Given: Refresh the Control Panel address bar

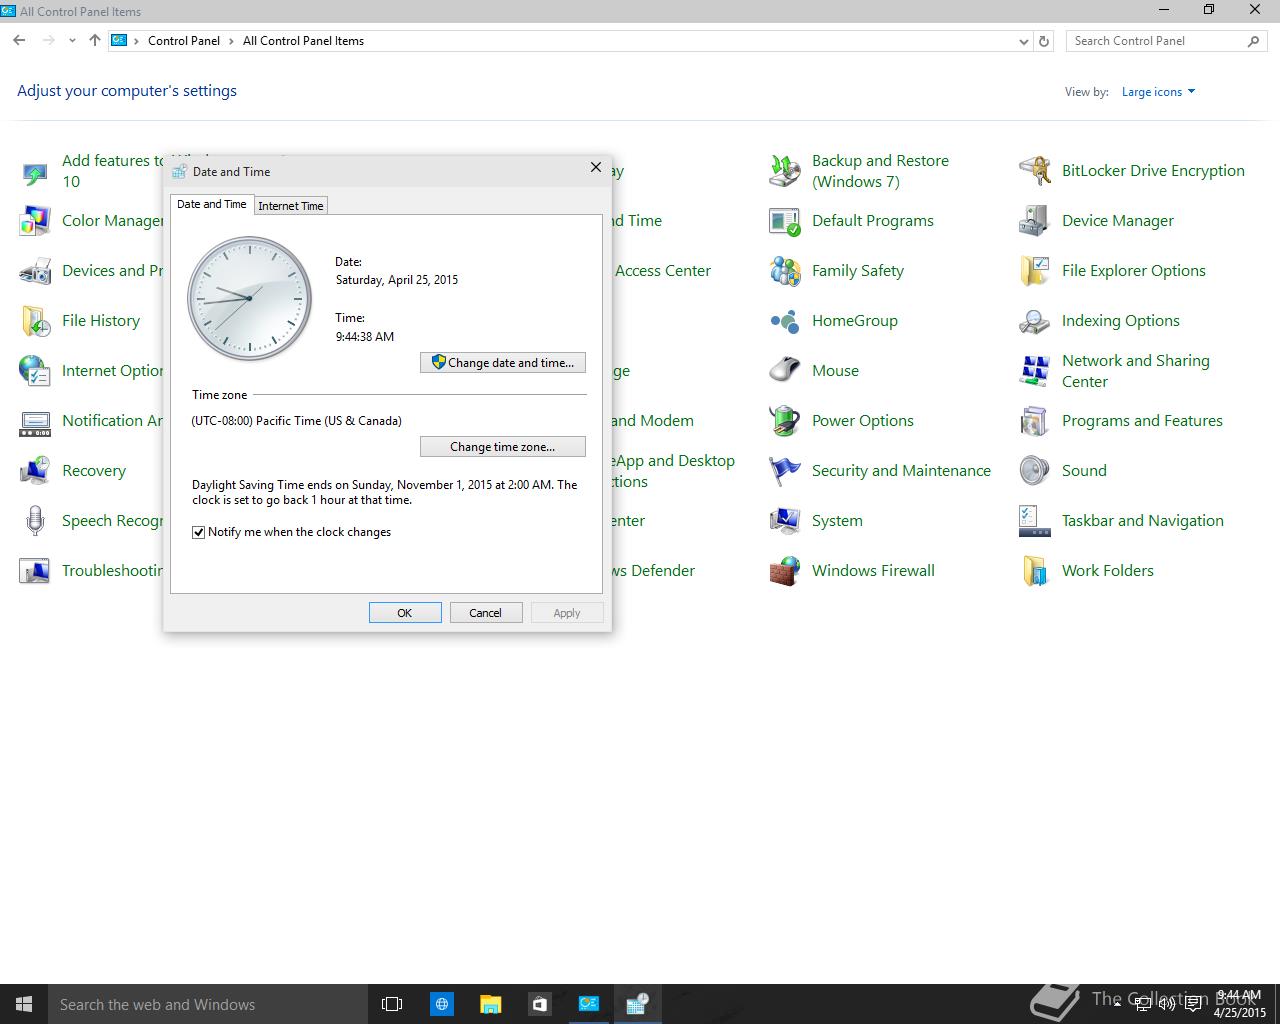Looking at the screenshot, I should pos(1044,41).
